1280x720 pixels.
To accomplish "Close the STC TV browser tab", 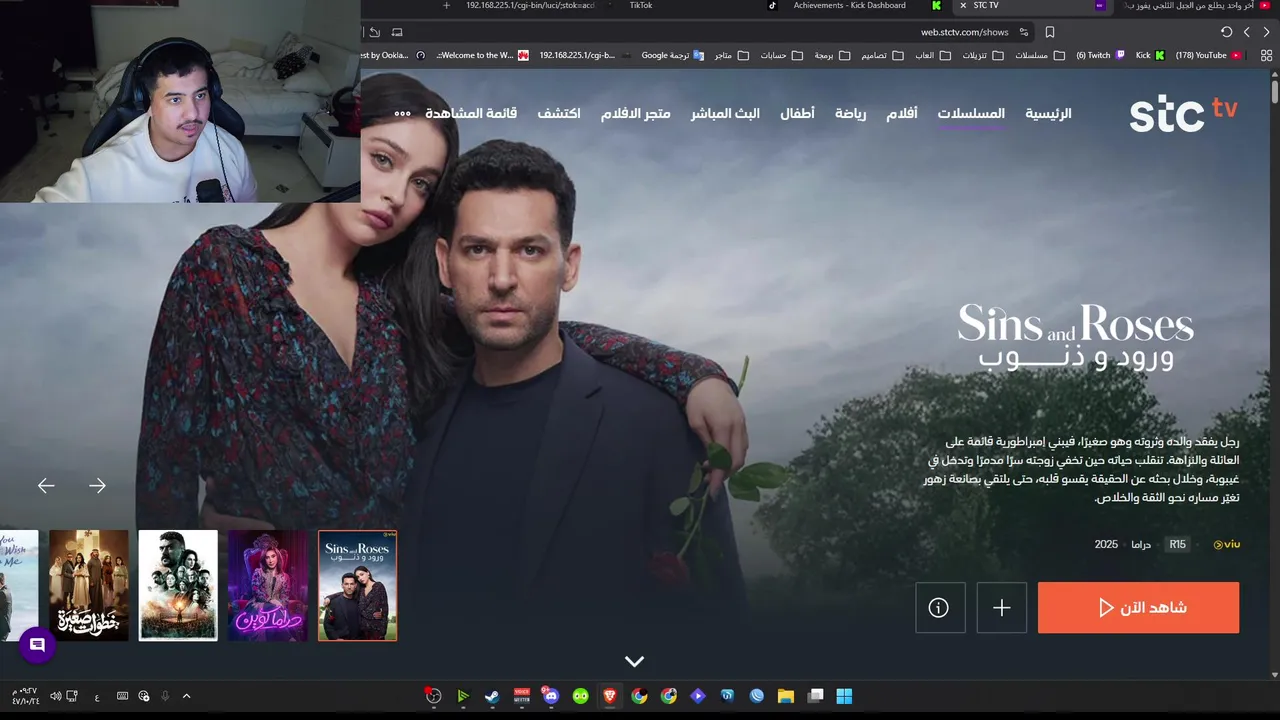I will click(x=963, y=5).
